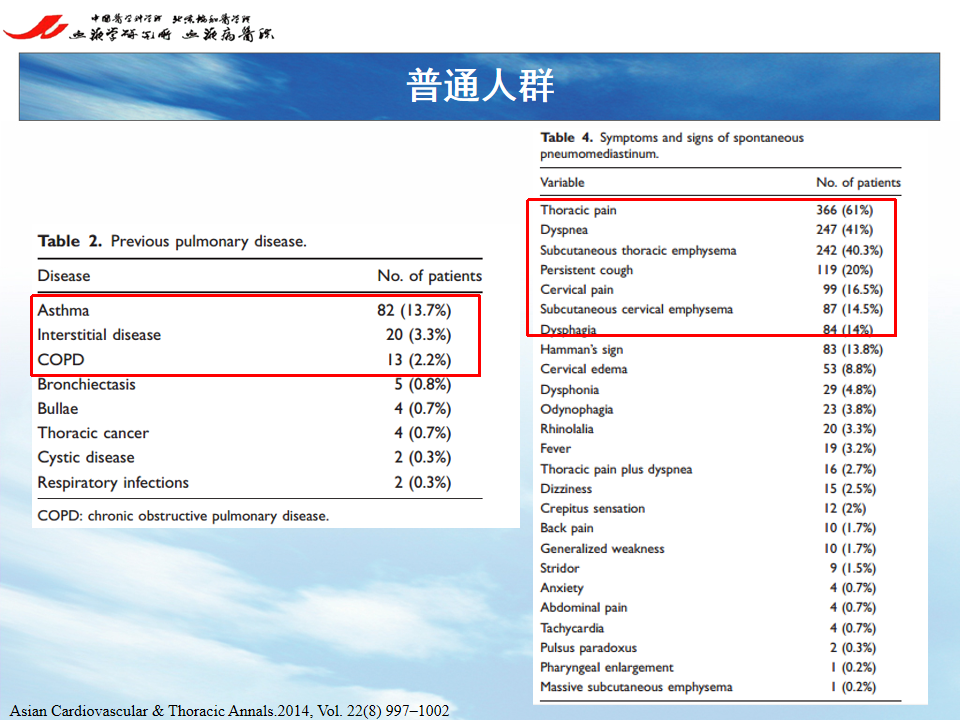Click the 'Dizziness' row label
The image size is (960, 720).
566,489
